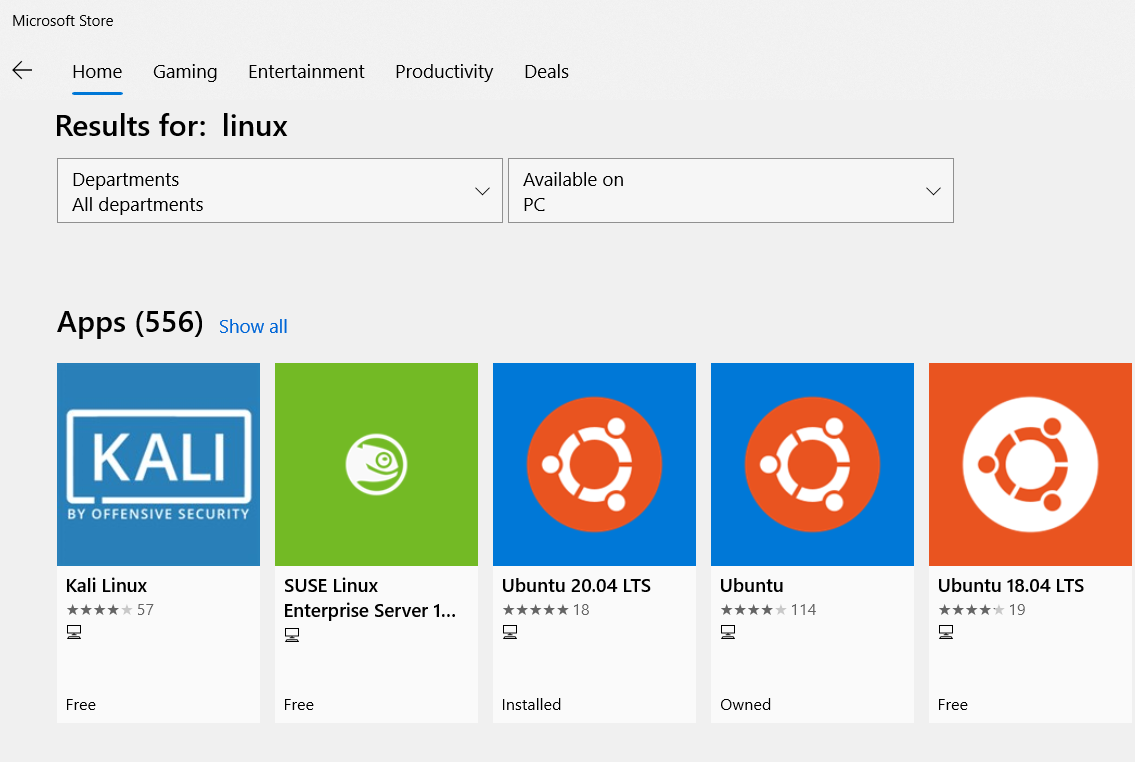
Task: Open the Available on dropdown
Action: (x=731, y=190)
